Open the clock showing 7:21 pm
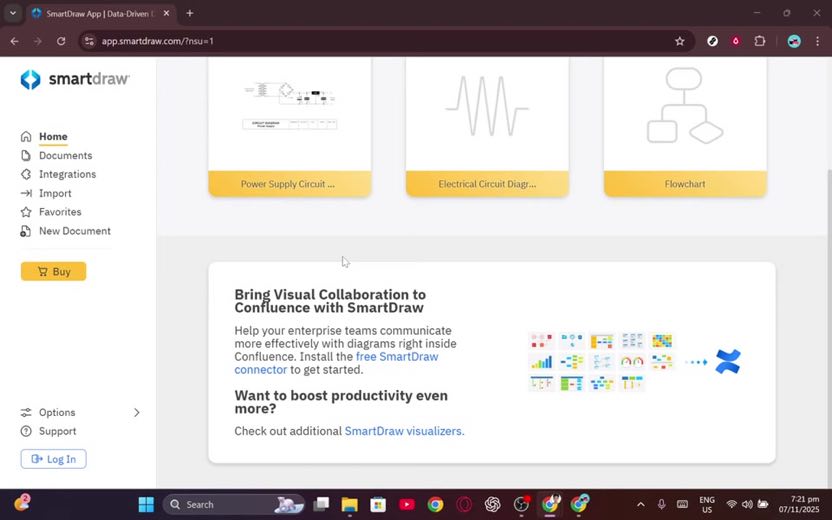This screenshot has height=520, width=832. point(799,504)
